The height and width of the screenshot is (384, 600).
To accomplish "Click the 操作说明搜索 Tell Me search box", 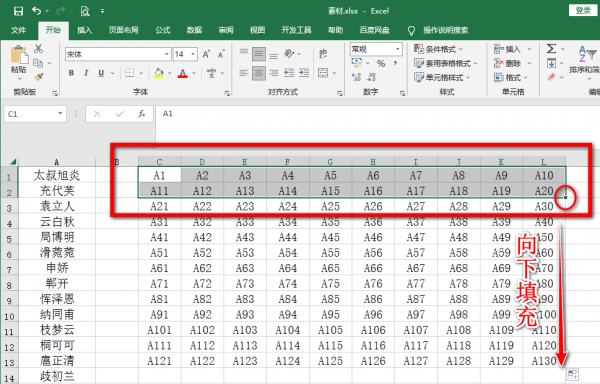I will [x=445, y=30].
